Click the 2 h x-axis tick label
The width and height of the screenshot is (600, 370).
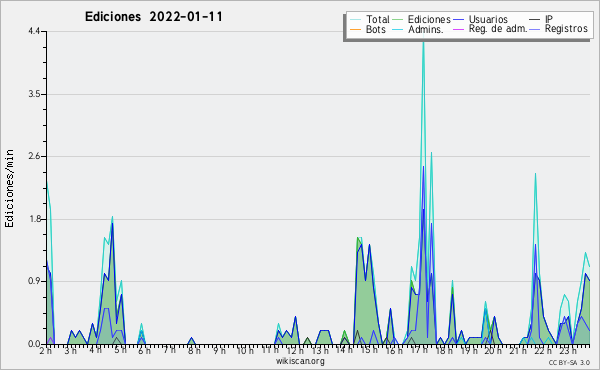coord(45,351)
